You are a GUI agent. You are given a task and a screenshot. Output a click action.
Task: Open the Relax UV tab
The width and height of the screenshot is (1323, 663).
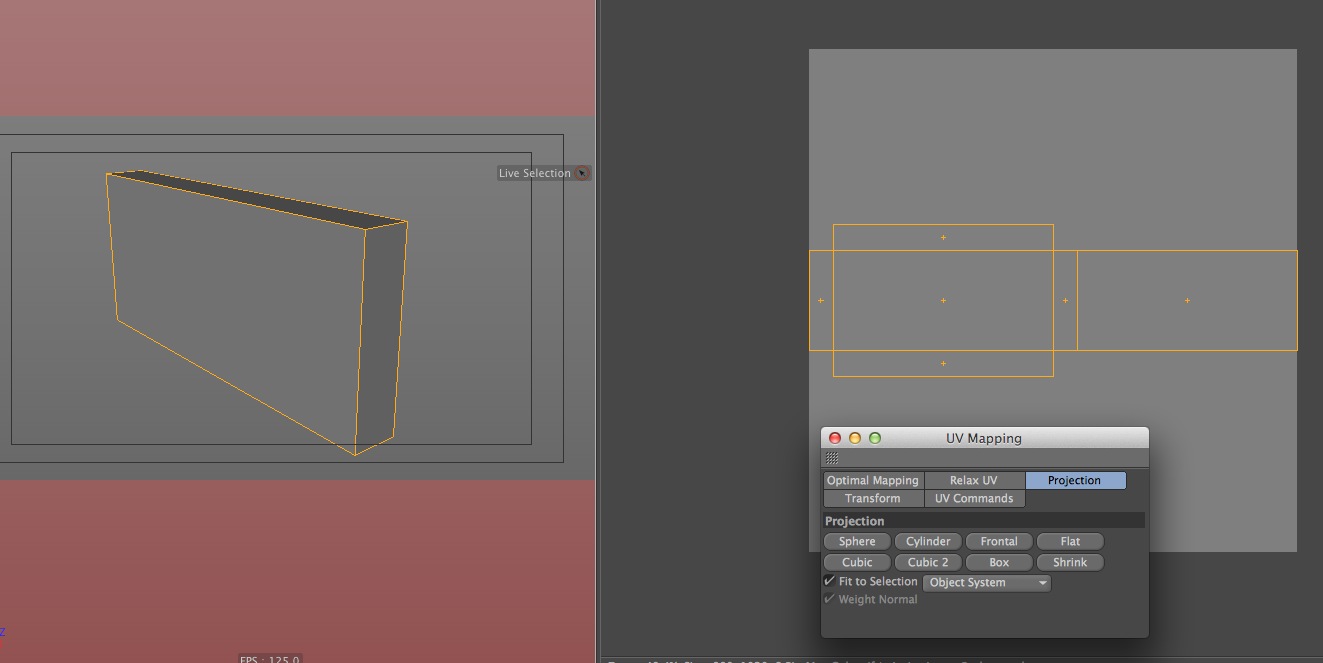pos(974,481)
